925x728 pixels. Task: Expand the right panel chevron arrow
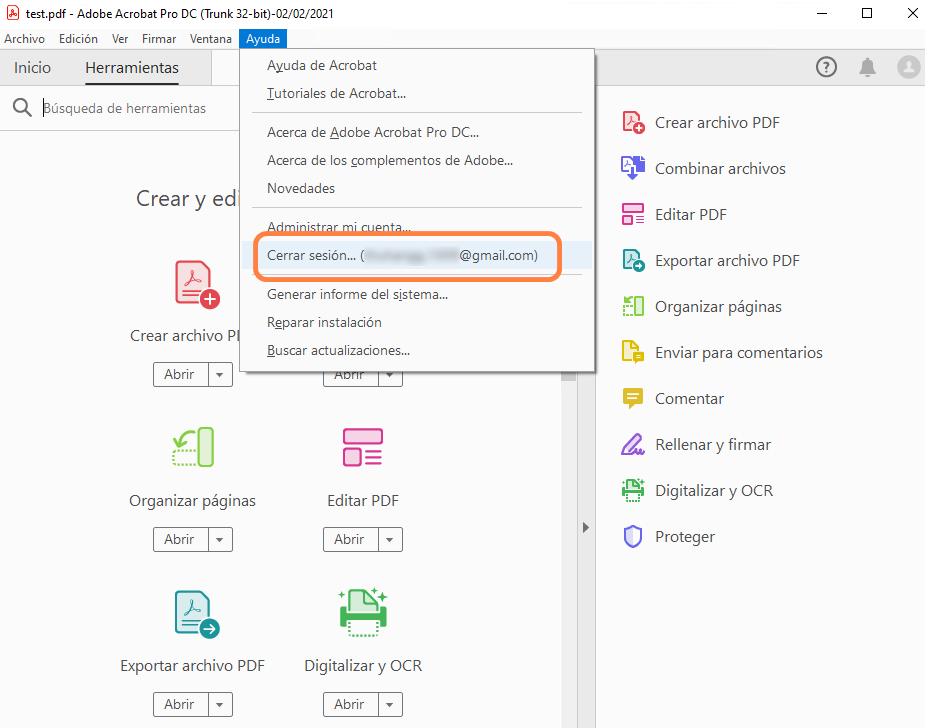pyautogui.click(x=585, y=527)
